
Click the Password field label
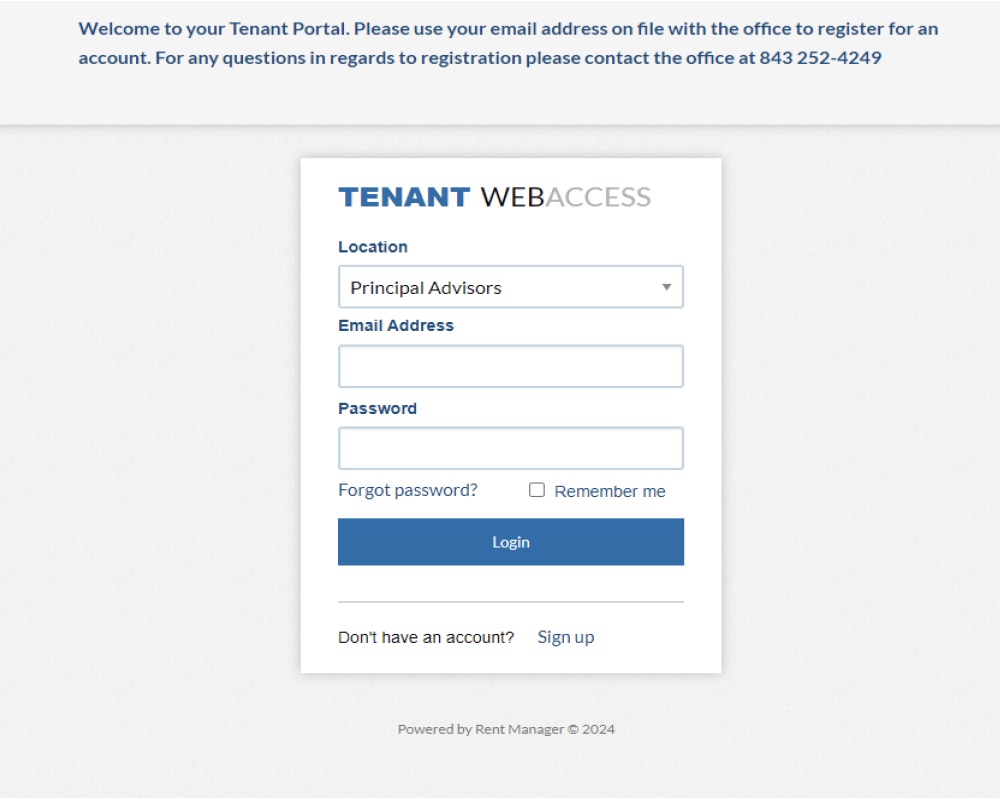coord(377,408)
